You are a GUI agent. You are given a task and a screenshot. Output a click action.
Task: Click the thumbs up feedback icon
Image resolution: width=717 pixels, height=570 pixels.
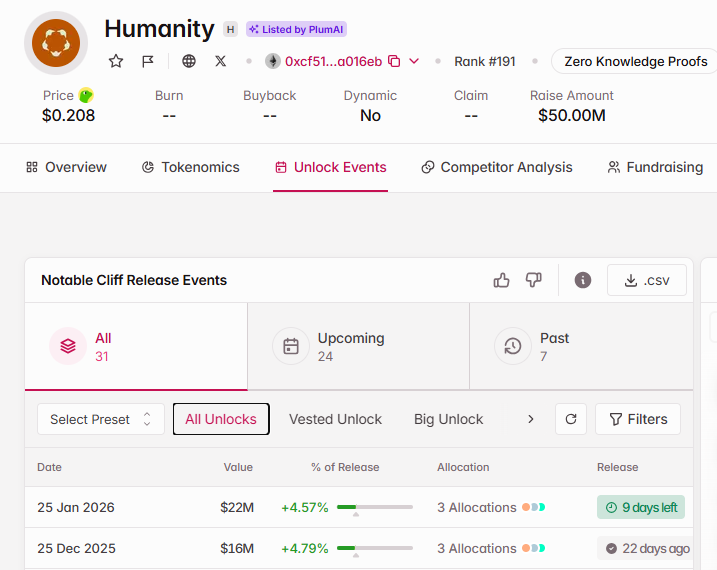(501, 280)
